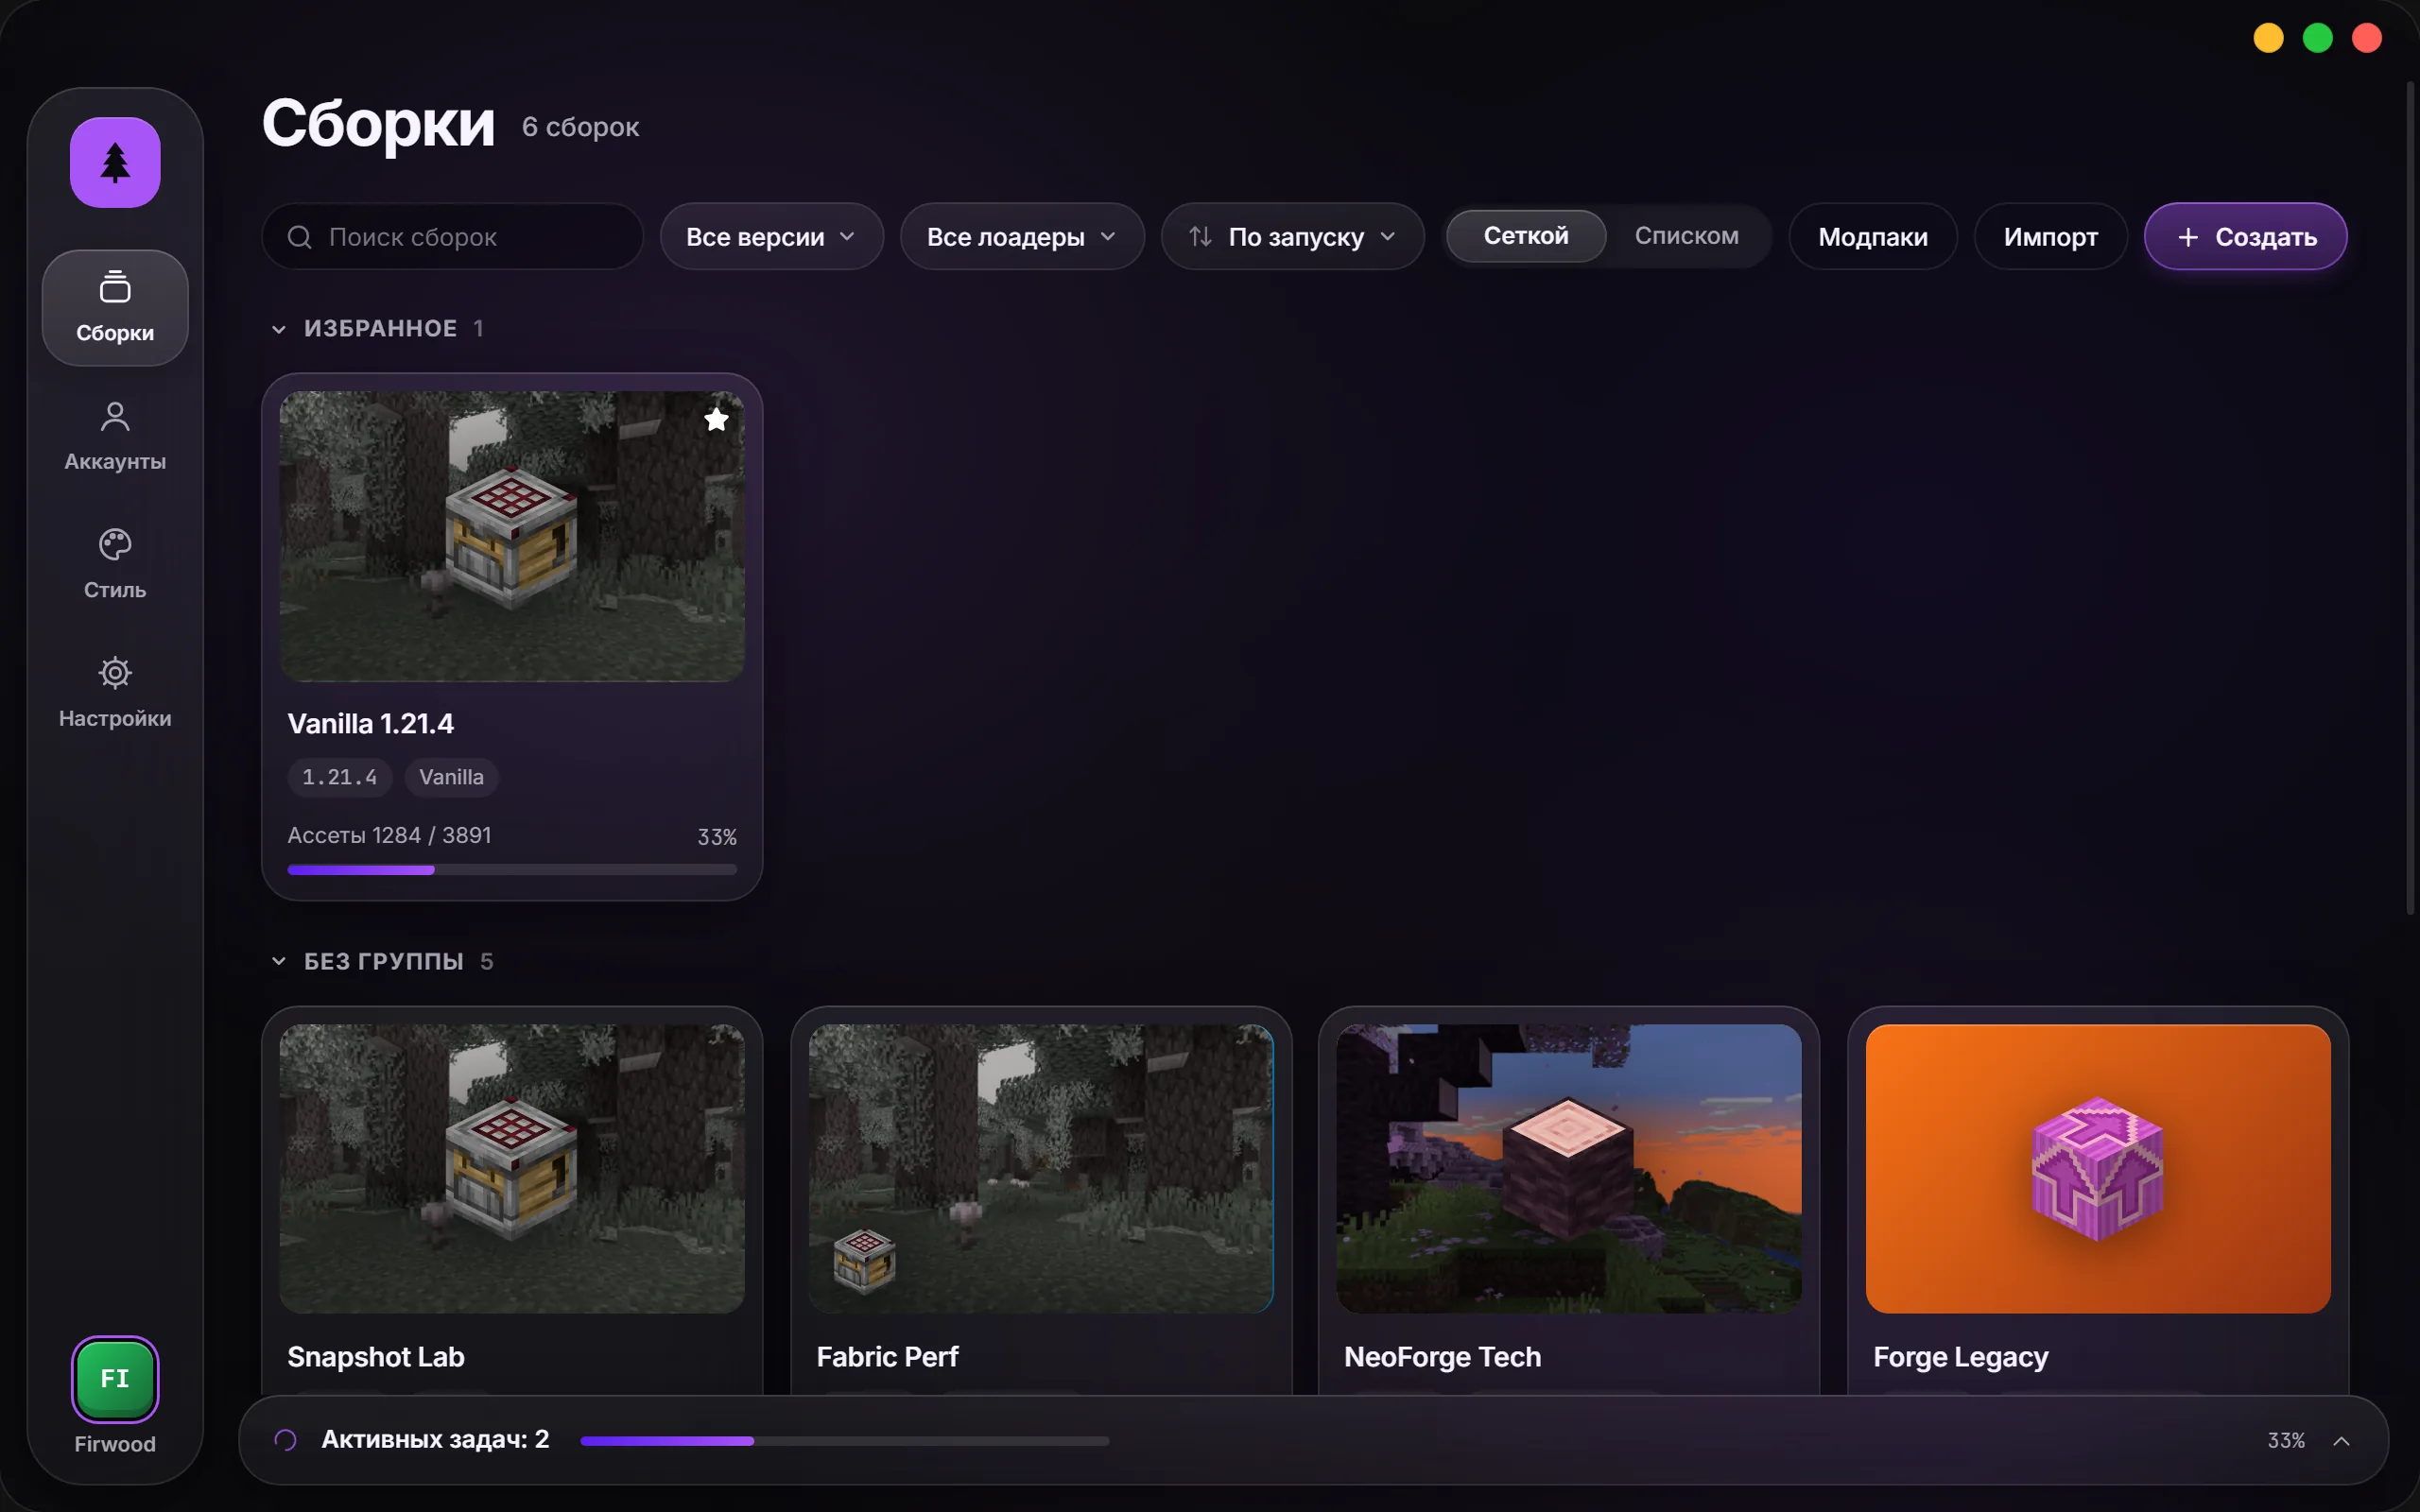This screenshot has height=1512, width=2420.
Task: Open the Все версии dropdown
Action: click(771, 237)
